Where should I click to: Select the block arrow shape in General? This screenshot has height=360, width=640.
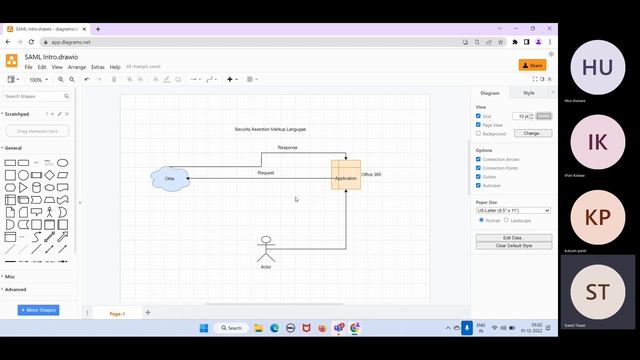tap(62, 237)
